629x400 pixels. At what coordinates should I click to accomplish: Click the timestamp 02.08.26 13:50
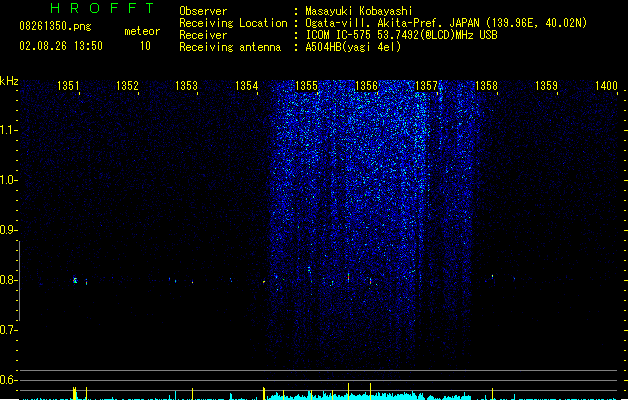tap(61, 46)
